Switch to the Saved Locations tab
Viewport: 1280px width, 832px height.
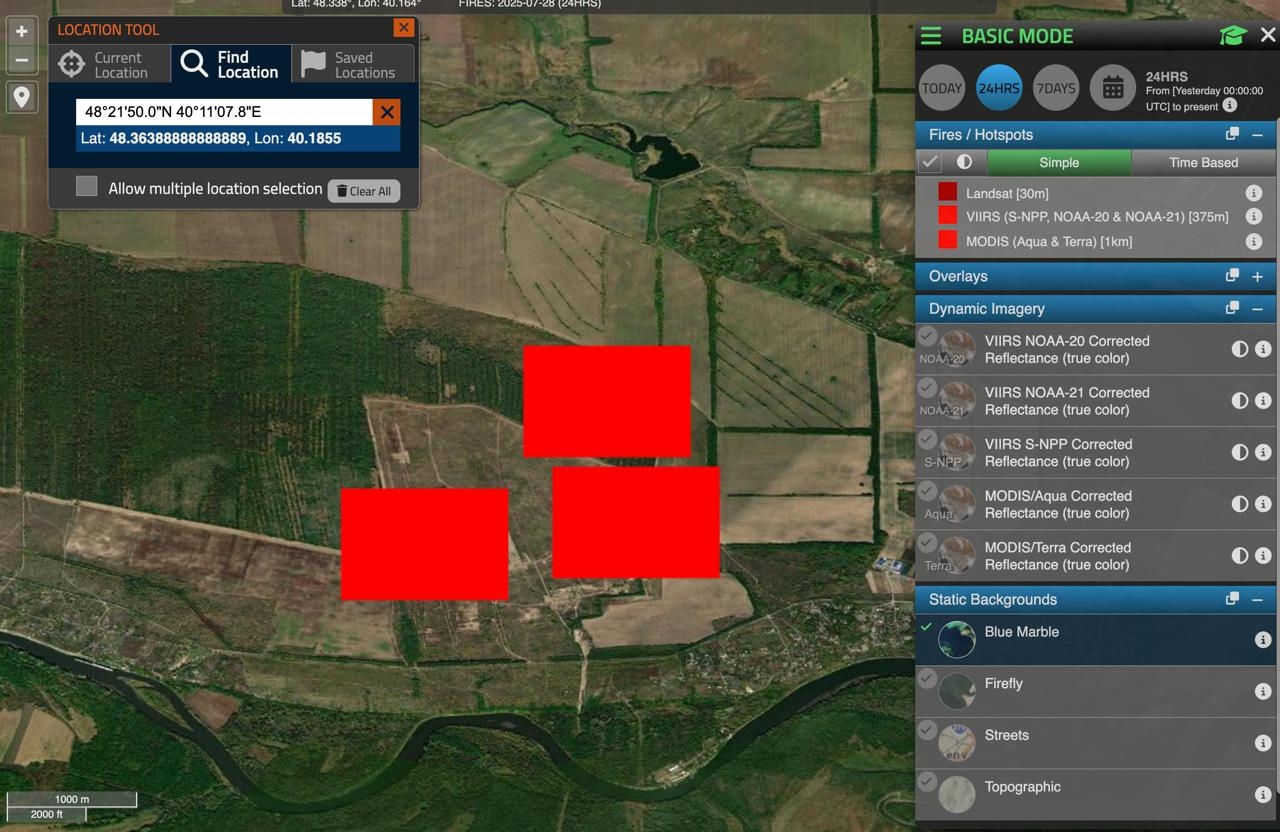(352, 65)
